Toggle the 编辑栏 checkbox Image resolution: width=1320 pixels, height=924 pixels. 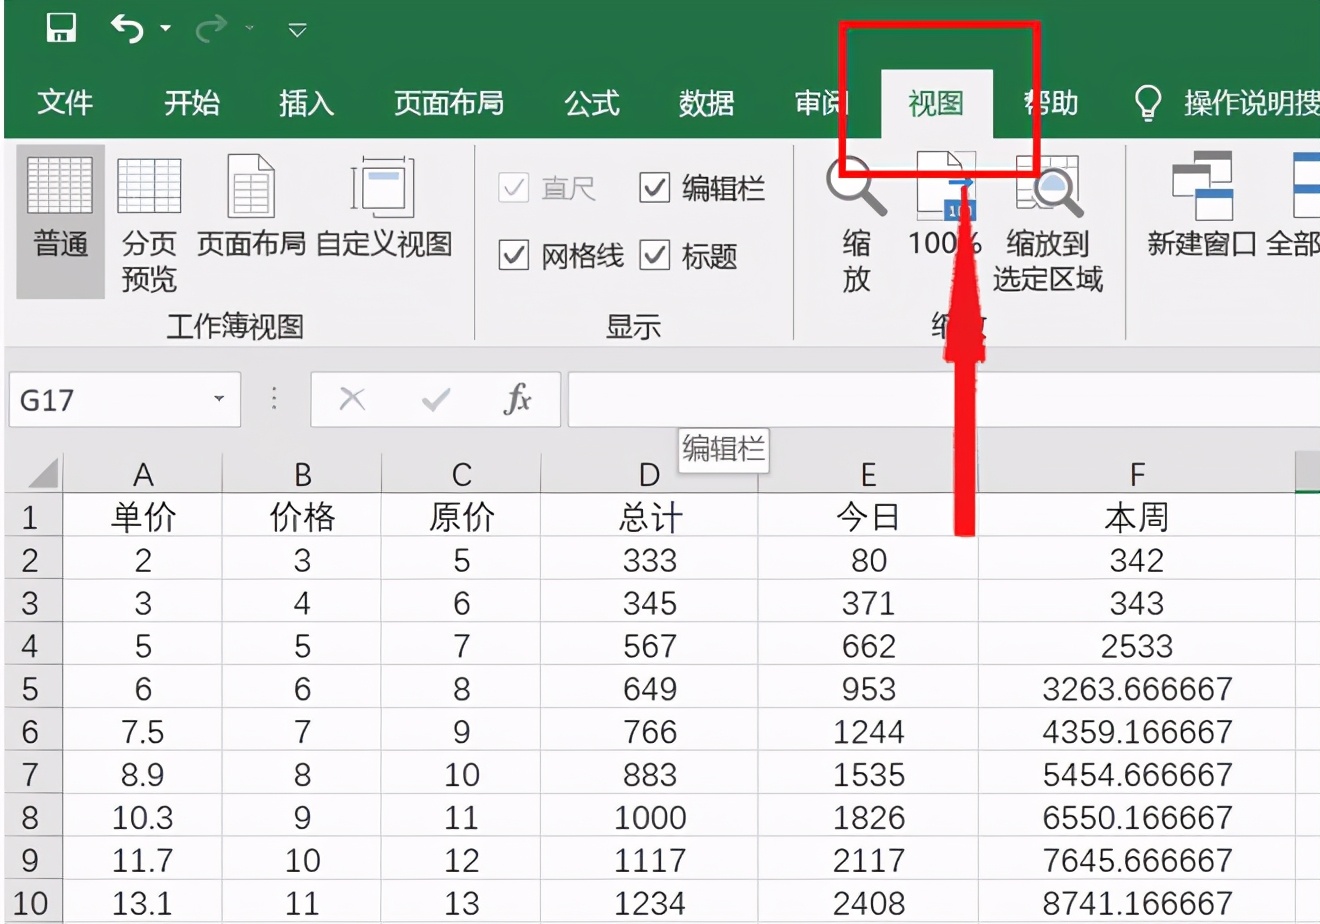[x=657, y=189]
